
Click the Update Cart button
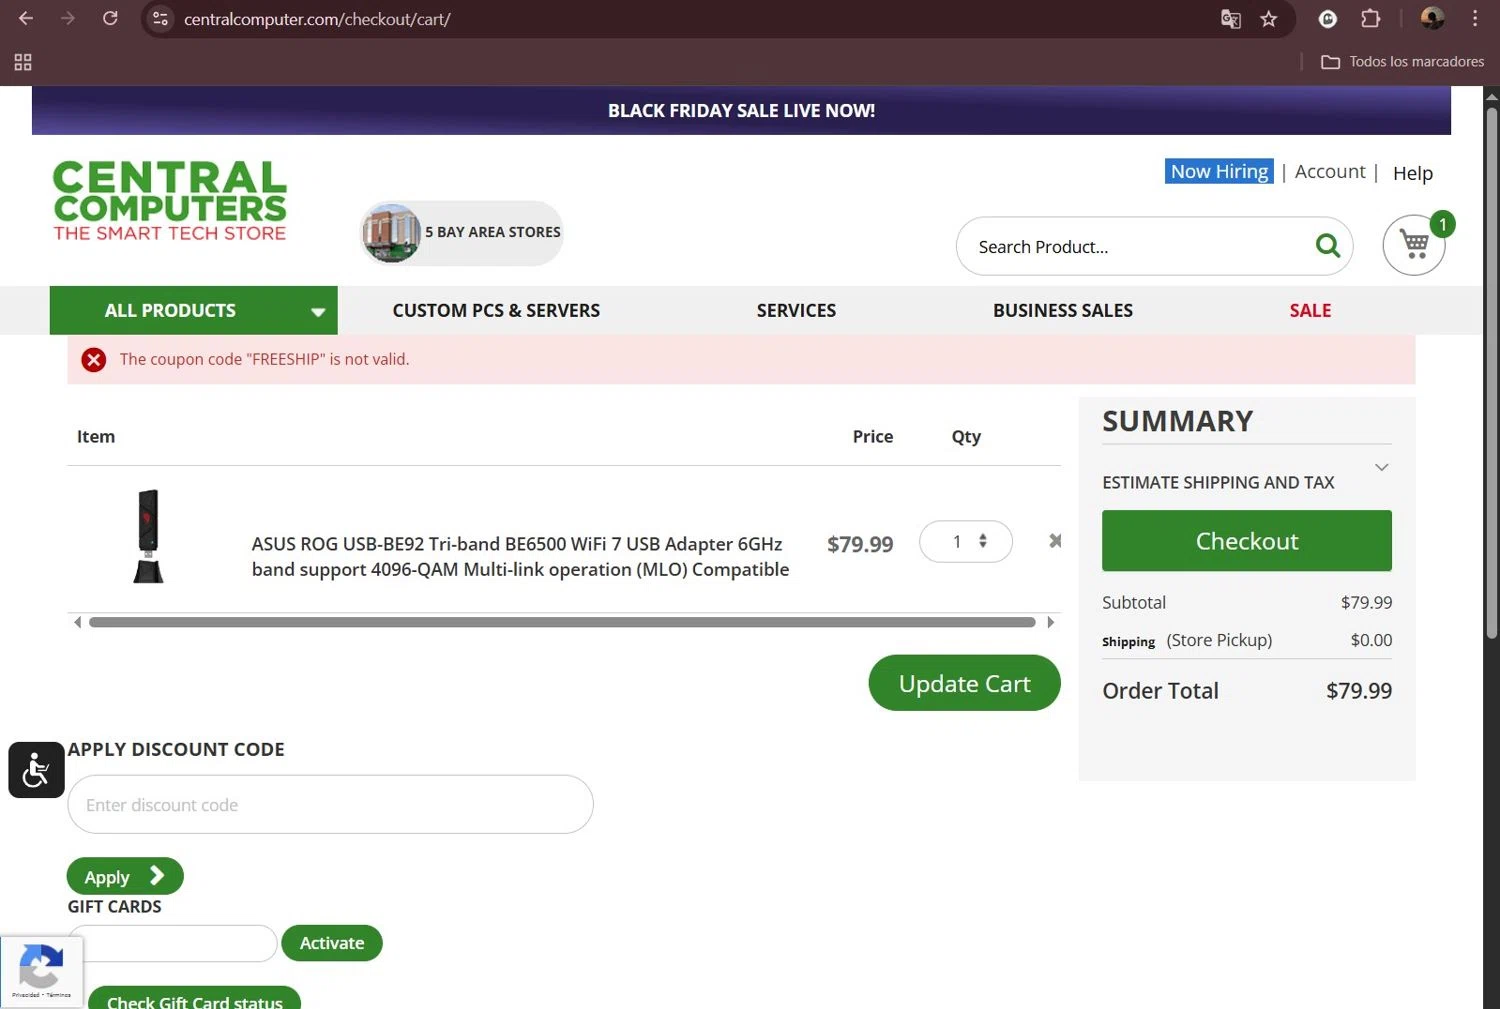[964, 684]
